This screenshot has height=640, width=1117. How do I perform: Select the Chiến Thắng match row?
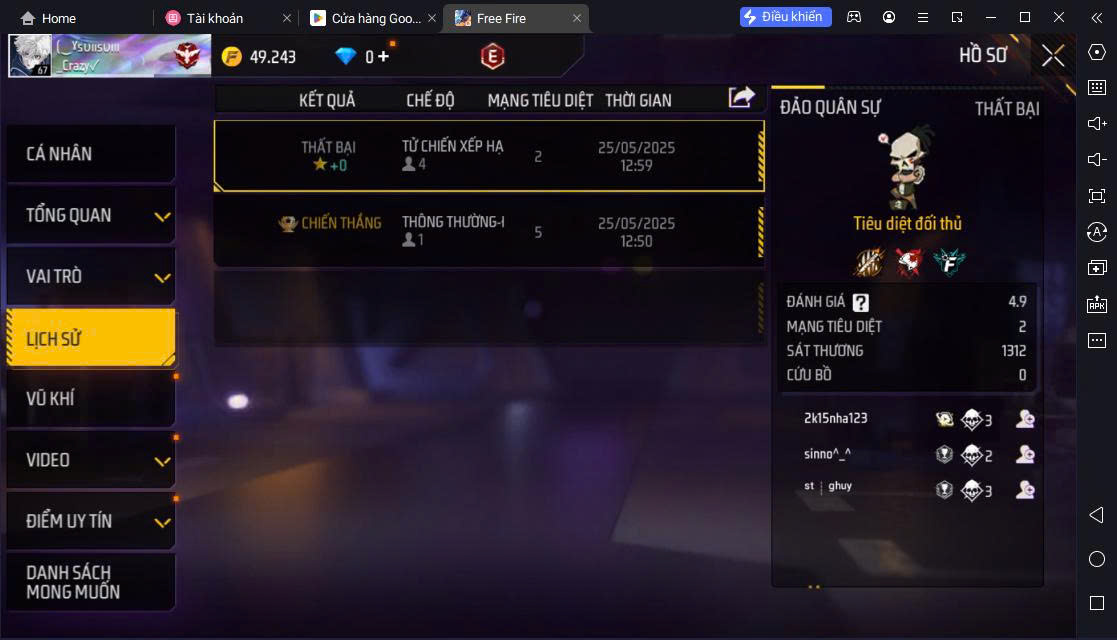(x=489, y=232)
